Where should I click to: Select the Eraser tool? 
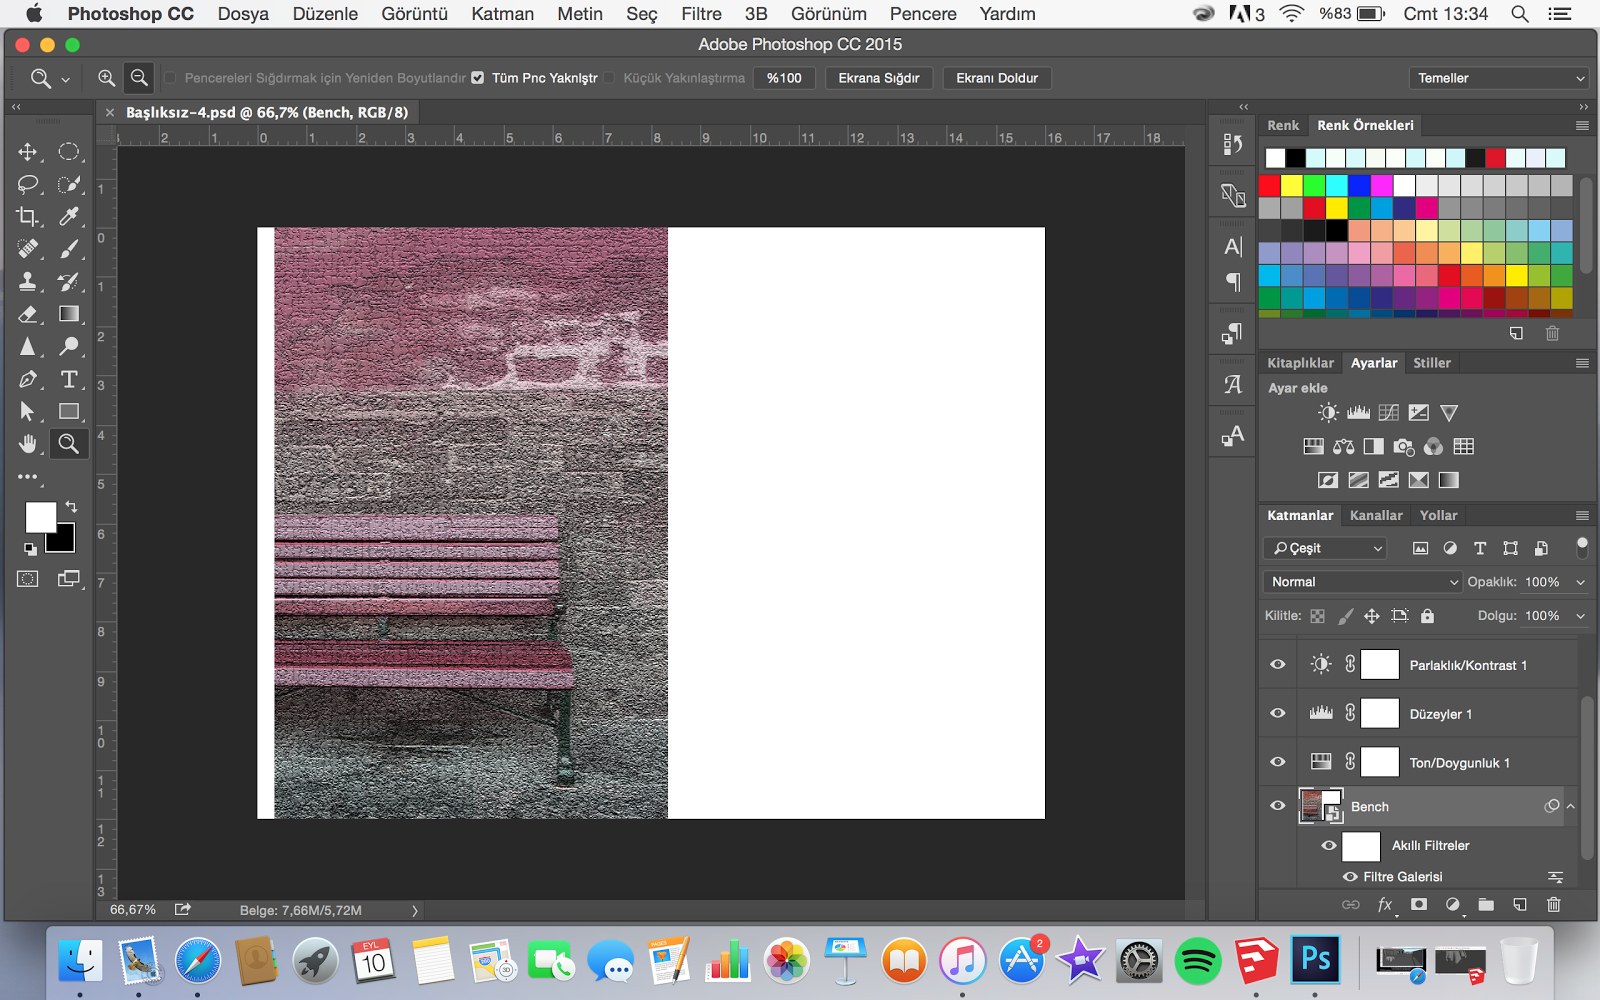pos(28,315)
